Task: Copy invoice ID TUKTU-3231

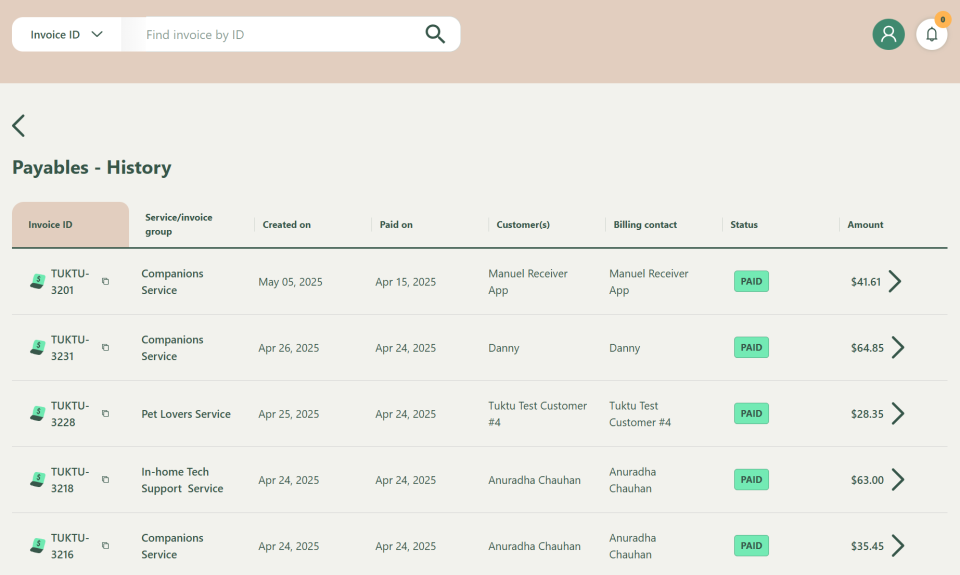Action: 105,348
